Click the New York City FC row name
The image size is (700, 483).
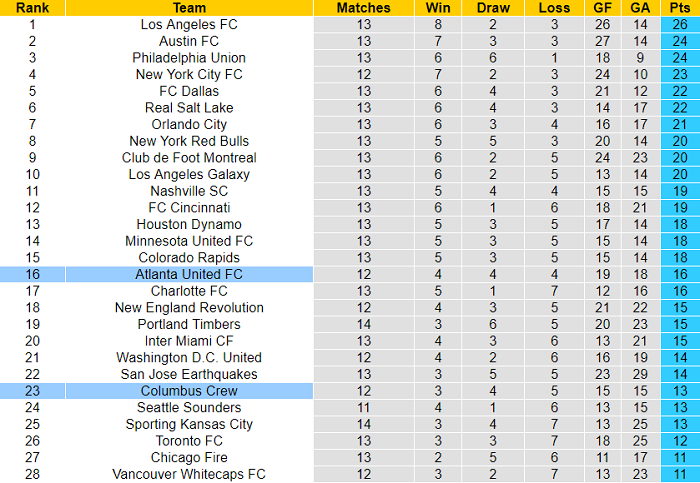(189, 74)
